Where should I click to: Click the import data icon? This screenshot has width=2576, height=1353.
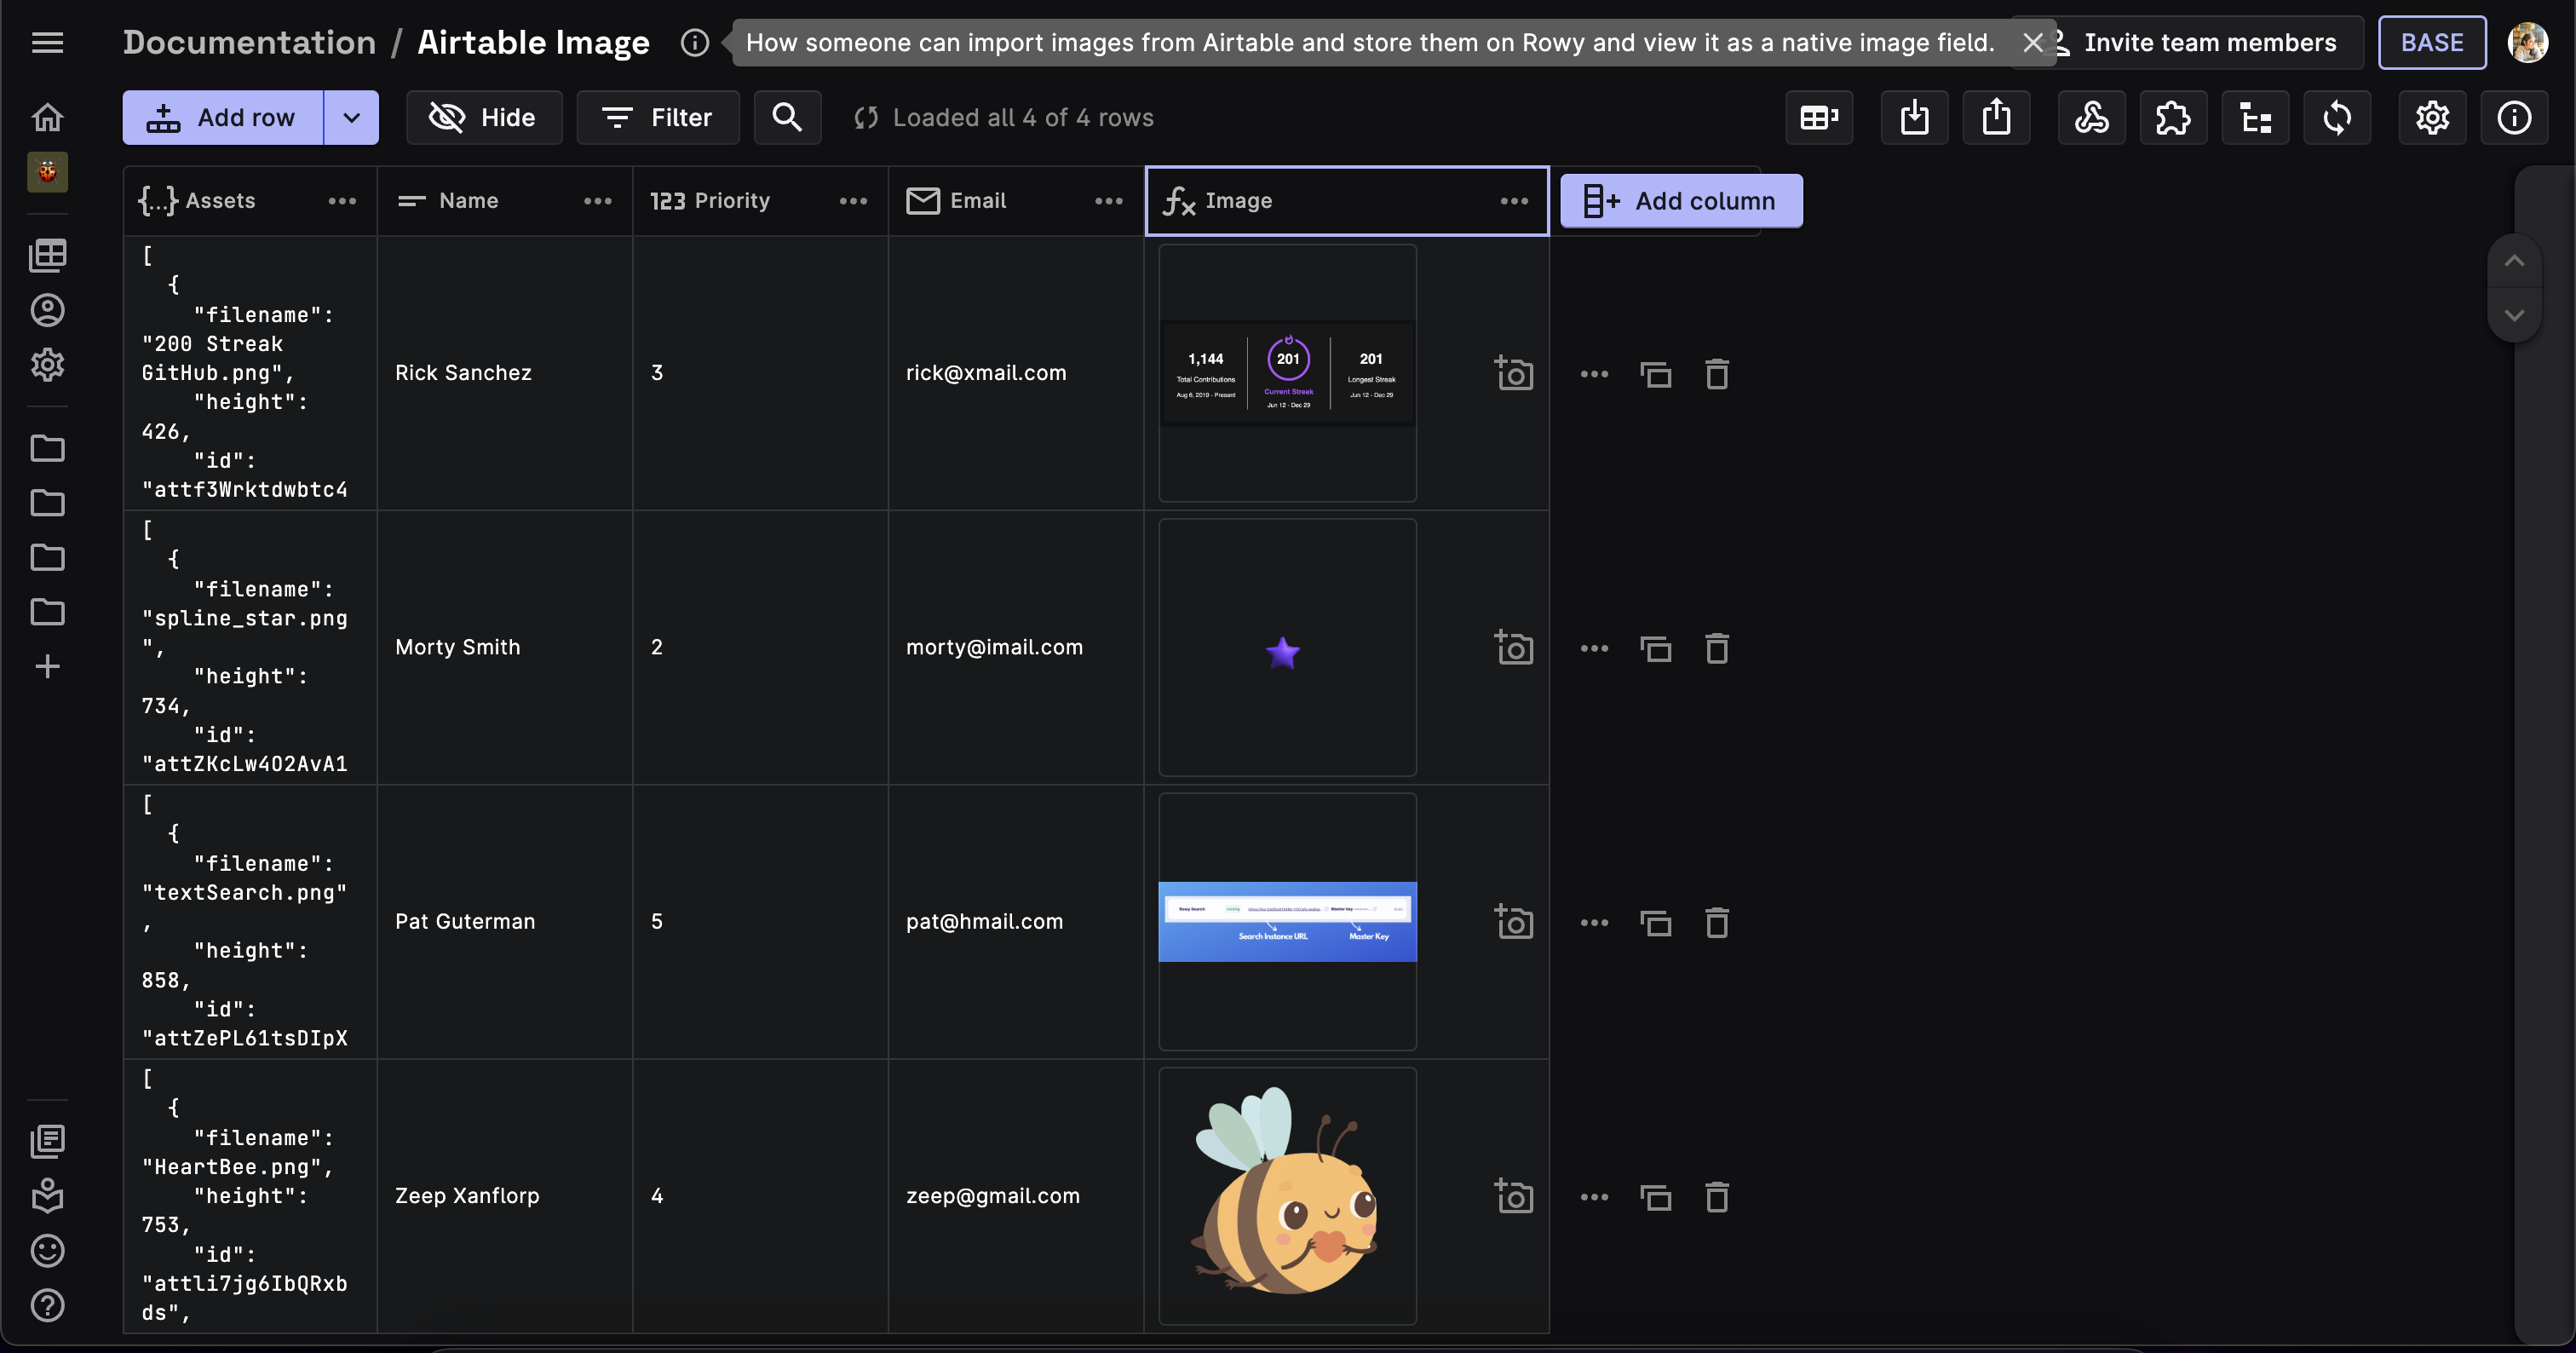point(1914,118)
